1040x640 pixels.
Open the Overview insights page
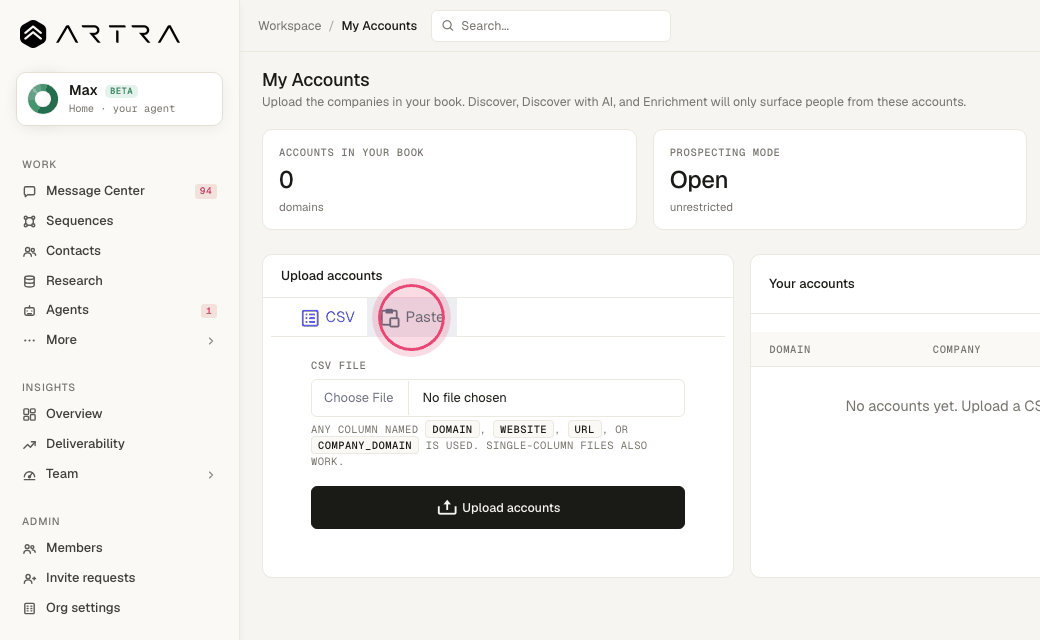coord(119,414)
